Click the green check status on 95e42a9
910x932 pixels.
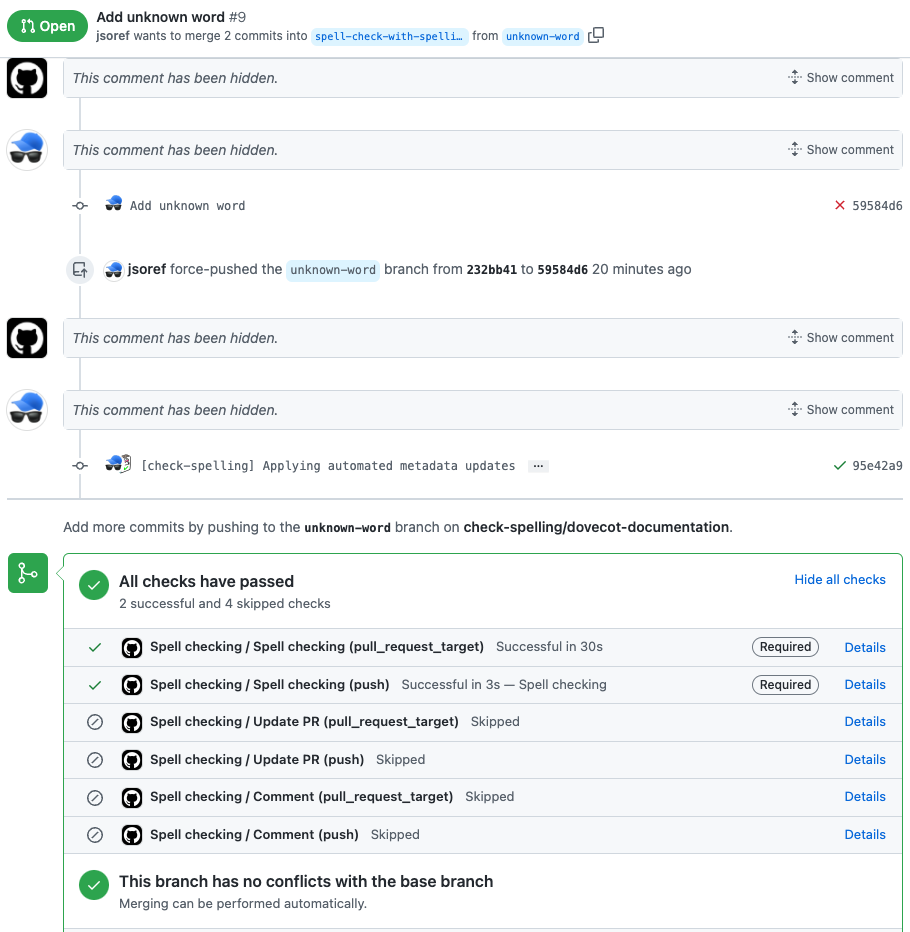click(839, 465)
